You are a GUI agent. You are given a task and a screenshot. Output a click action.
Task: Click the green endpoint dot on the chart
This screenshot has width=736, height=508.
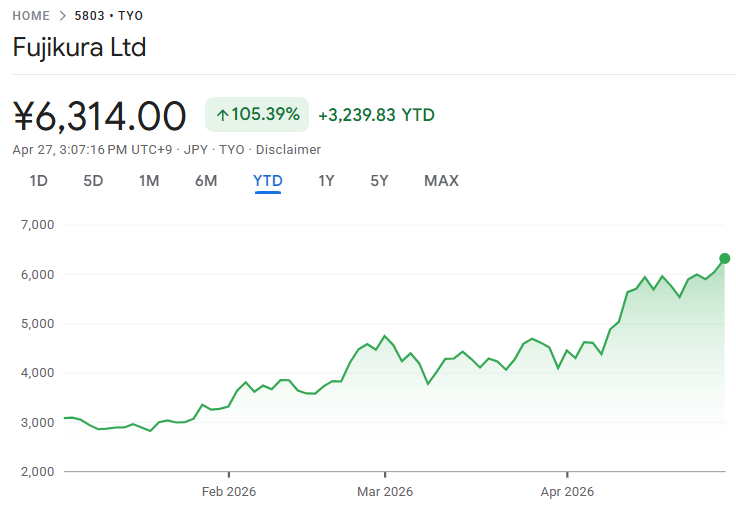click(x=724, y=258)
